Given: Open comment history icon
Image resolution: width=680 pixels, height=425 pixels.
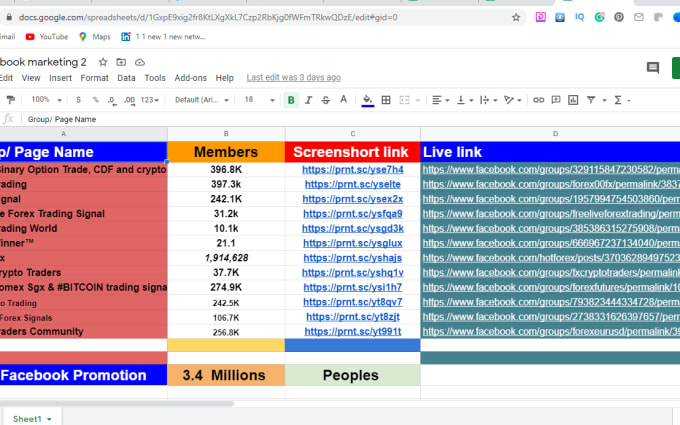Looking at the screenshot, I should click(653, 68).
